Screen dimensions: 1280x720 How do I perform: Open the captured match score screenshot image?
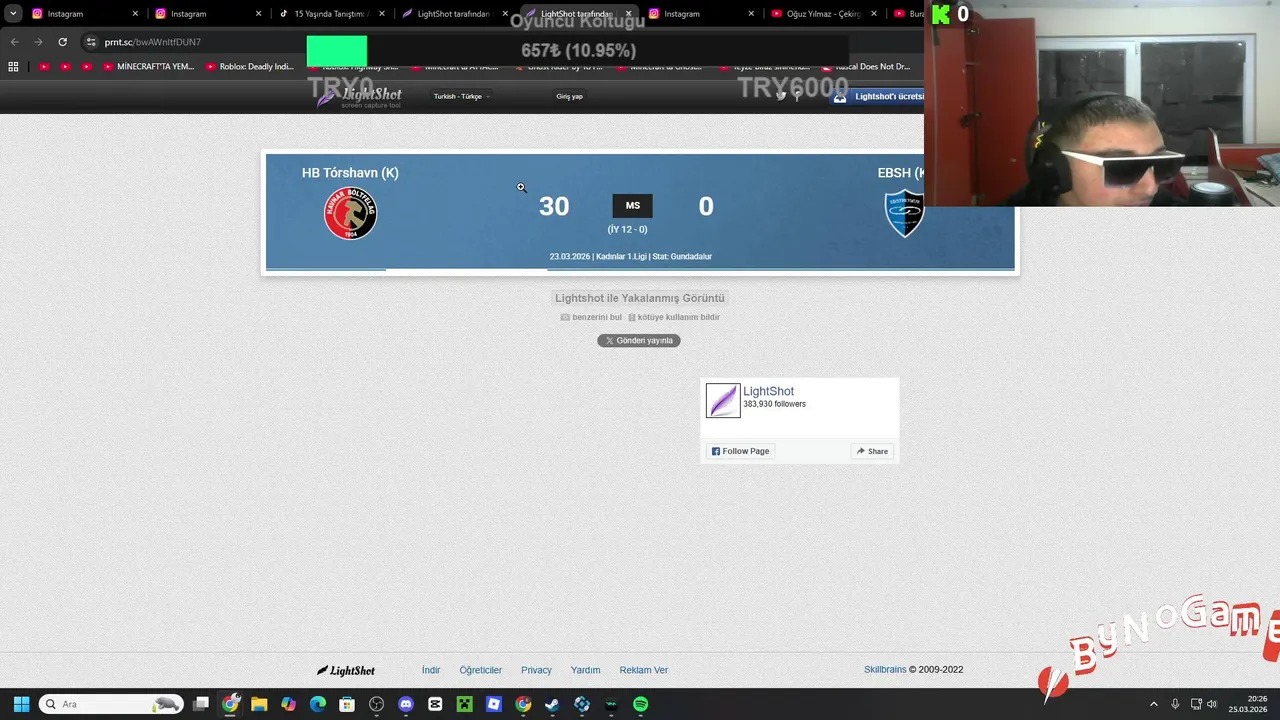point(640,212)
